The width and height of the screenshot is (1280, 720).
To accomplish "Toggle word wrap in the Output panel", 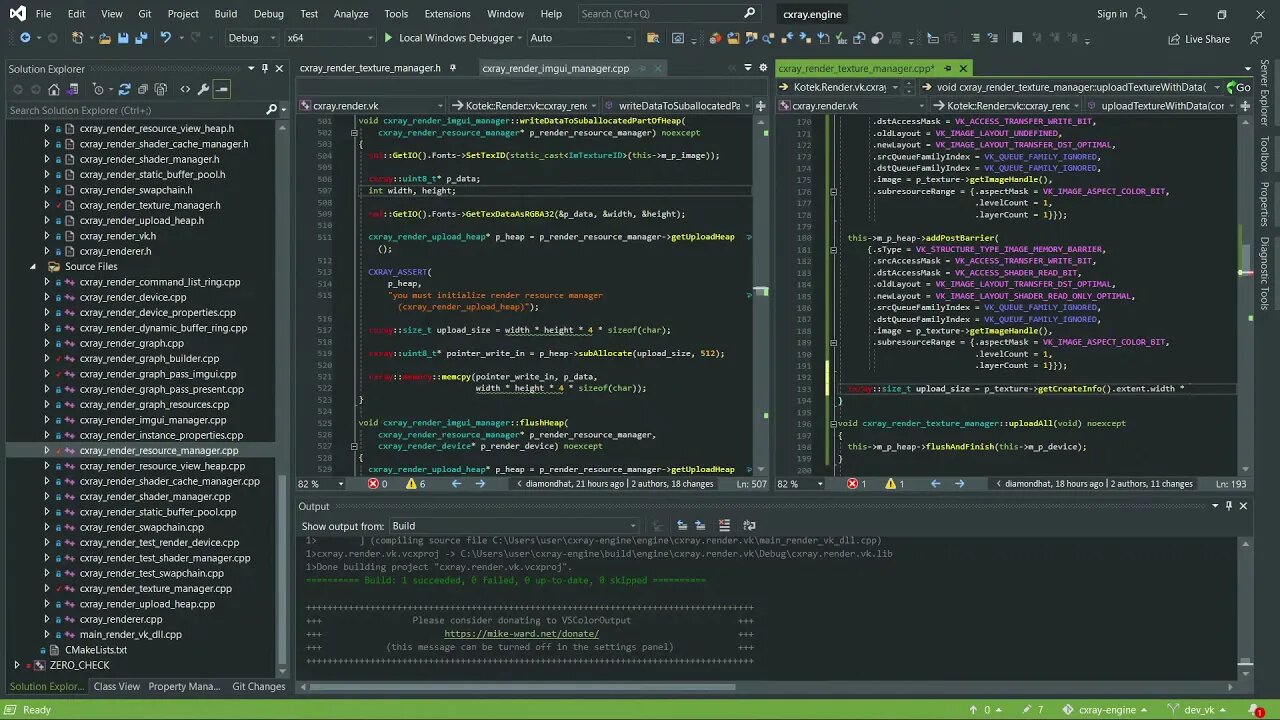I will (x=749, y=526).
